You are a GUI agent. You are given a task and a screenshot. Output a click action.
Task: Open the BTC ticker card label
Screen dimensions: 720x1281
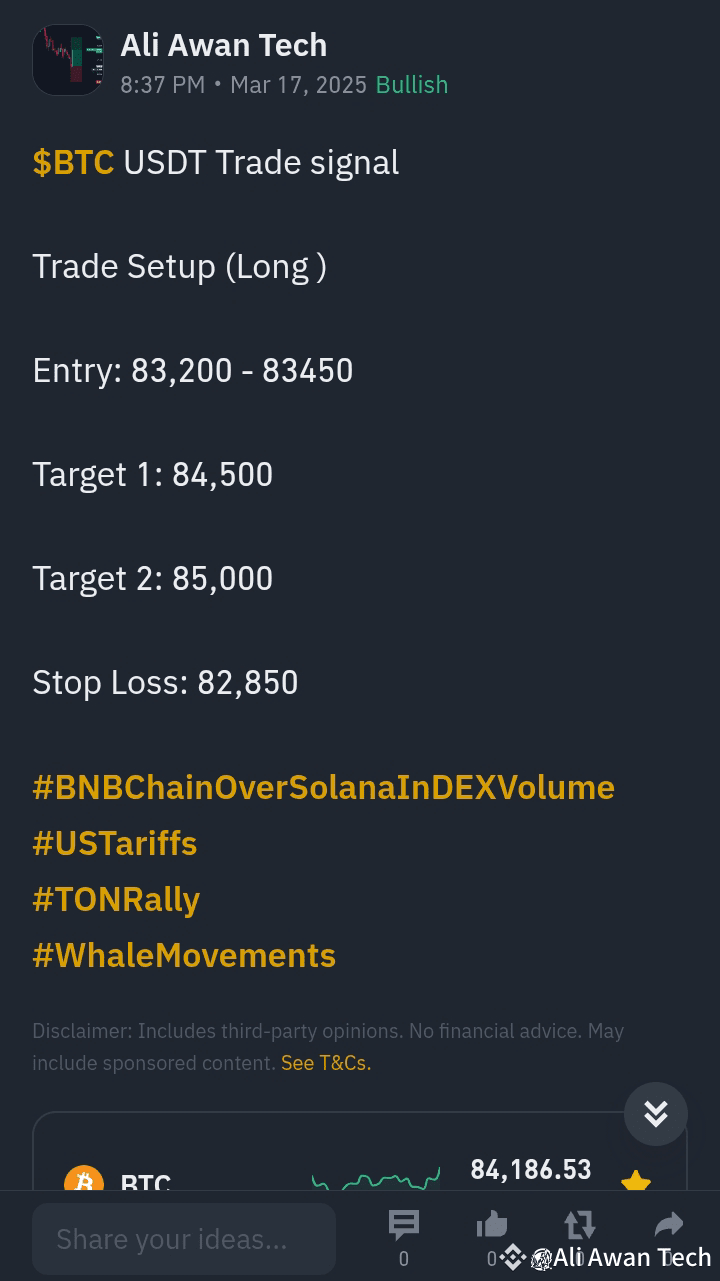(x=146, y=1183)
